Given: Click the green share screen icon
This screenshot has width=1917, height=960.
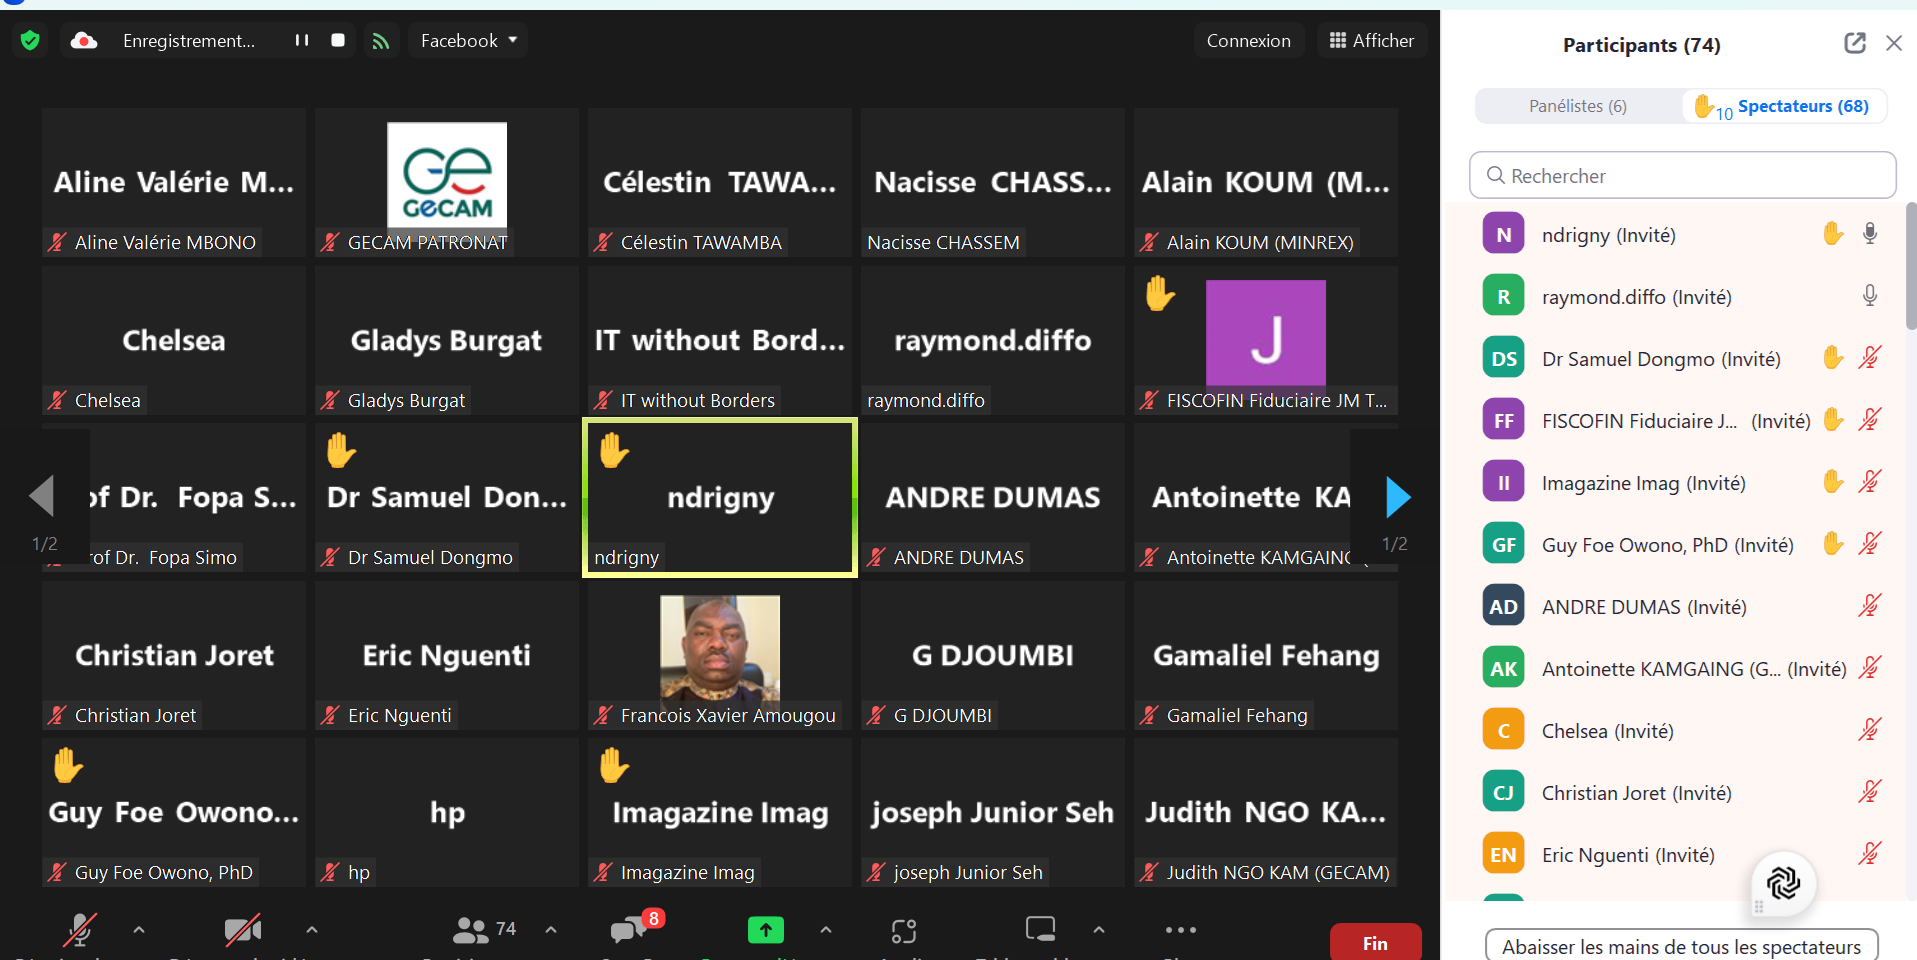Looking at the screenshot, I should pyautogui.click(x=765, y=930).
